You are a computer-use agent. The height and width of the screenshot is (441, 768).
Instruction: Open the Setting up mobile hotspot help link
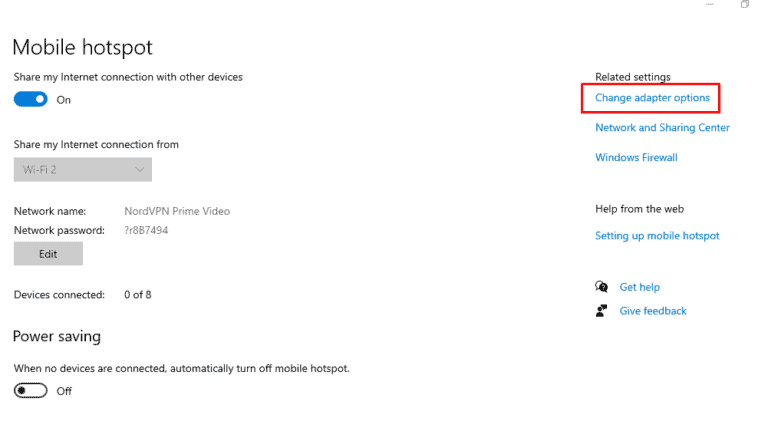pyautogui.click(x=657, y=236)
